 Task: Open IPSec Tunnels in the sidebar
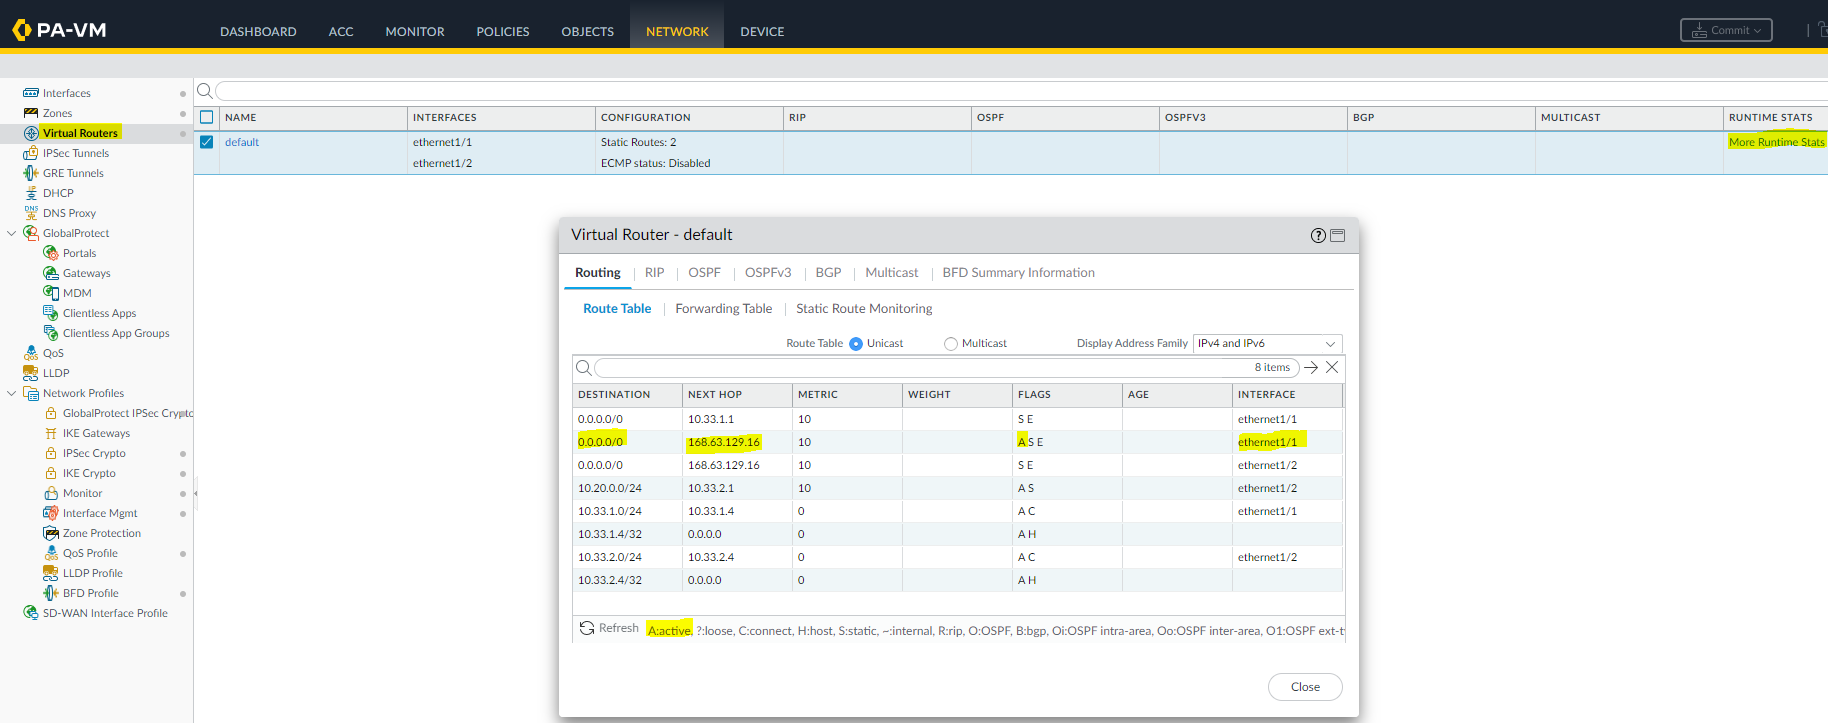coord(75,153)
